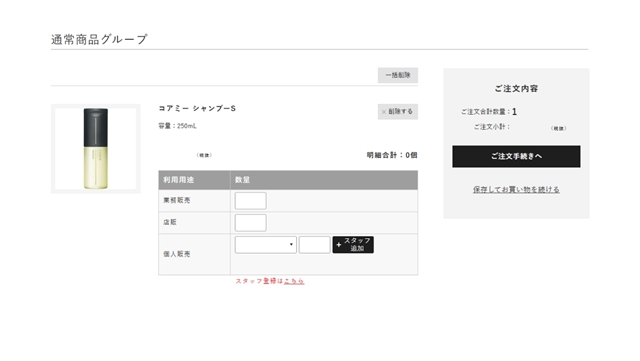The image size is (640, 361).
Task: Click the 明細合計 total text
Action: point(392,155)
